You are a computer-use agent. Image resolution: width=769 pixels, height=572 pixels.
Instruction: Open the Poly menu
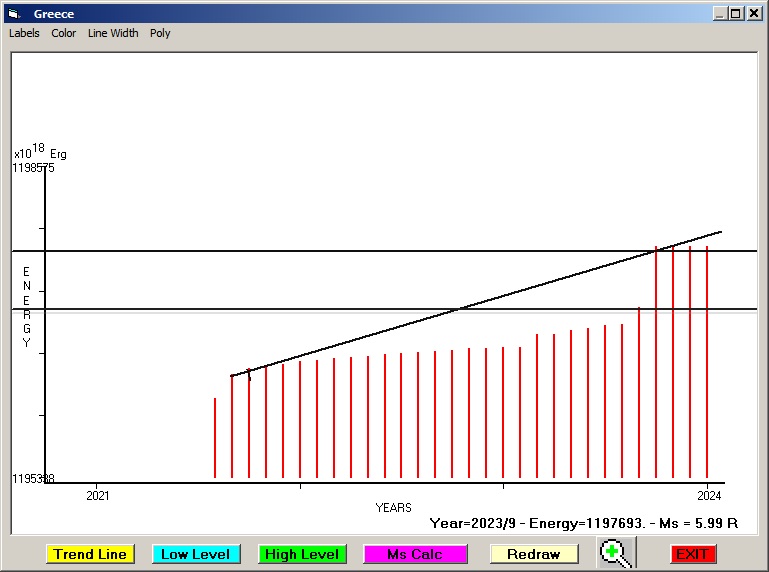160,33
